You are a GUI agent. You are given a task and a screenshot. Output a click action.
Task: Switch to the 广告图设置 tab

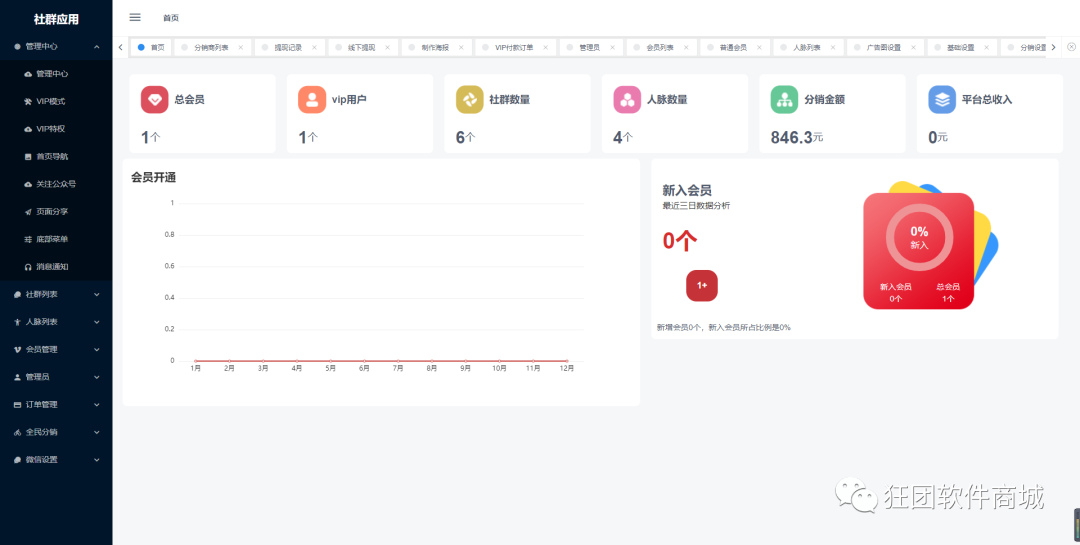pyautogui.click(x=884, y=48)
